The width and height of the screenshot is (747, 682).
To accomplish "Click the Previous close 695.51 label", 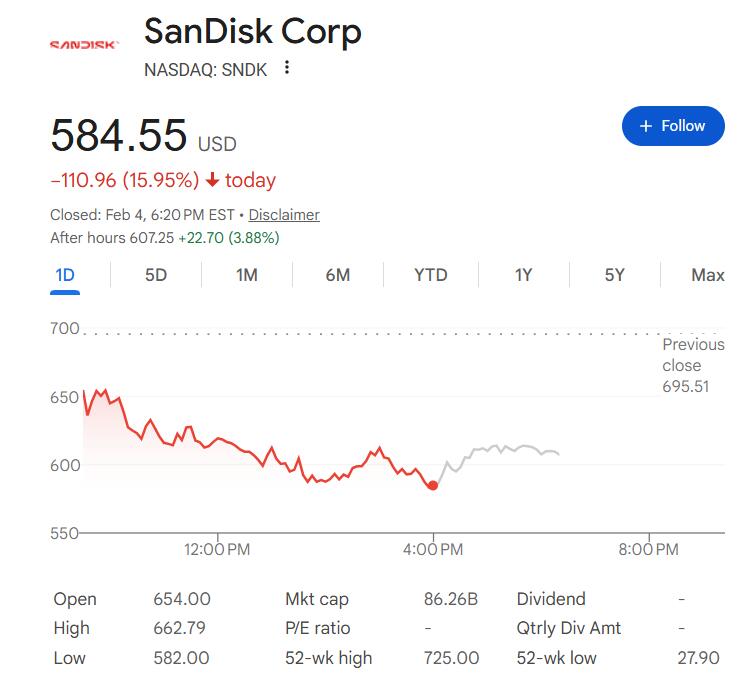I will (692, 365).
